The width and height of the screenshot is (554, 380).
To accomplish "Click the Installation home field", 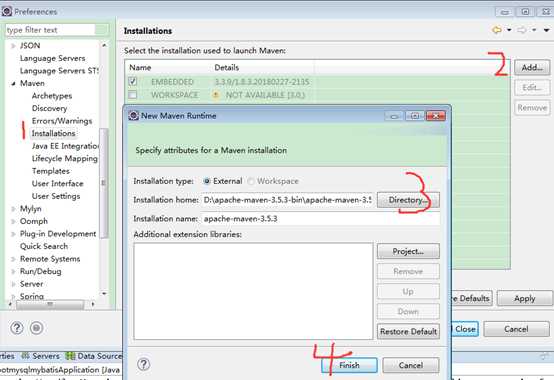I will point(287,200).
